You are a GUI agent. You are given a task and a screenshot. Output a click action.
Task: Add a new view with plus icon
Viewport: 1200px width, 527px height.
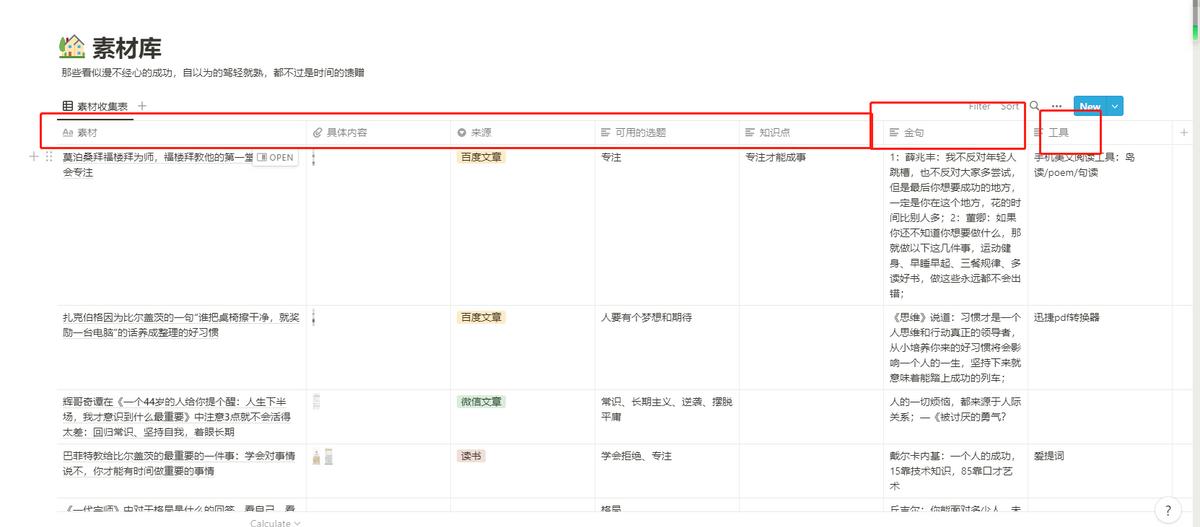pyautogui.click(x=142, y=106)
